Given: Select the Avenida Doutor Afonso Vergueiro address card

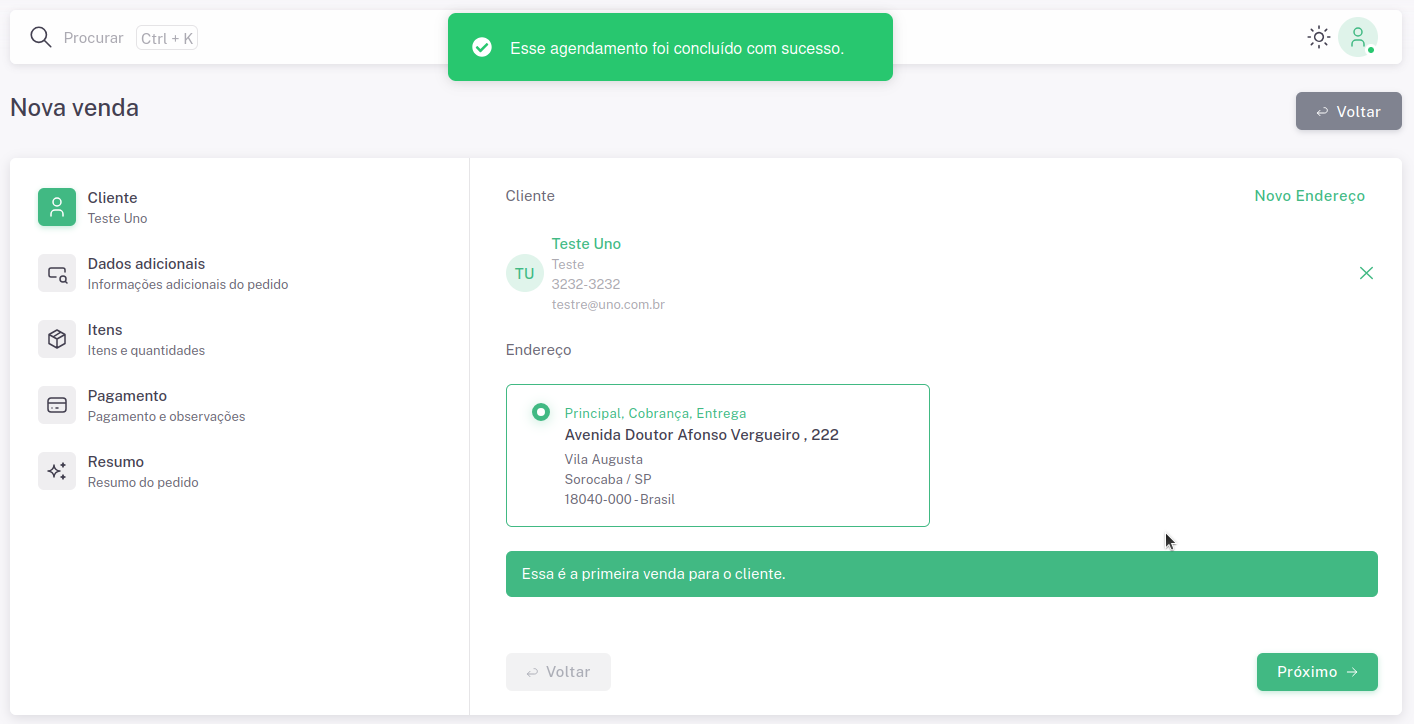Looking at the screenshot, I should pyautogui.click(x=717, y=455).
